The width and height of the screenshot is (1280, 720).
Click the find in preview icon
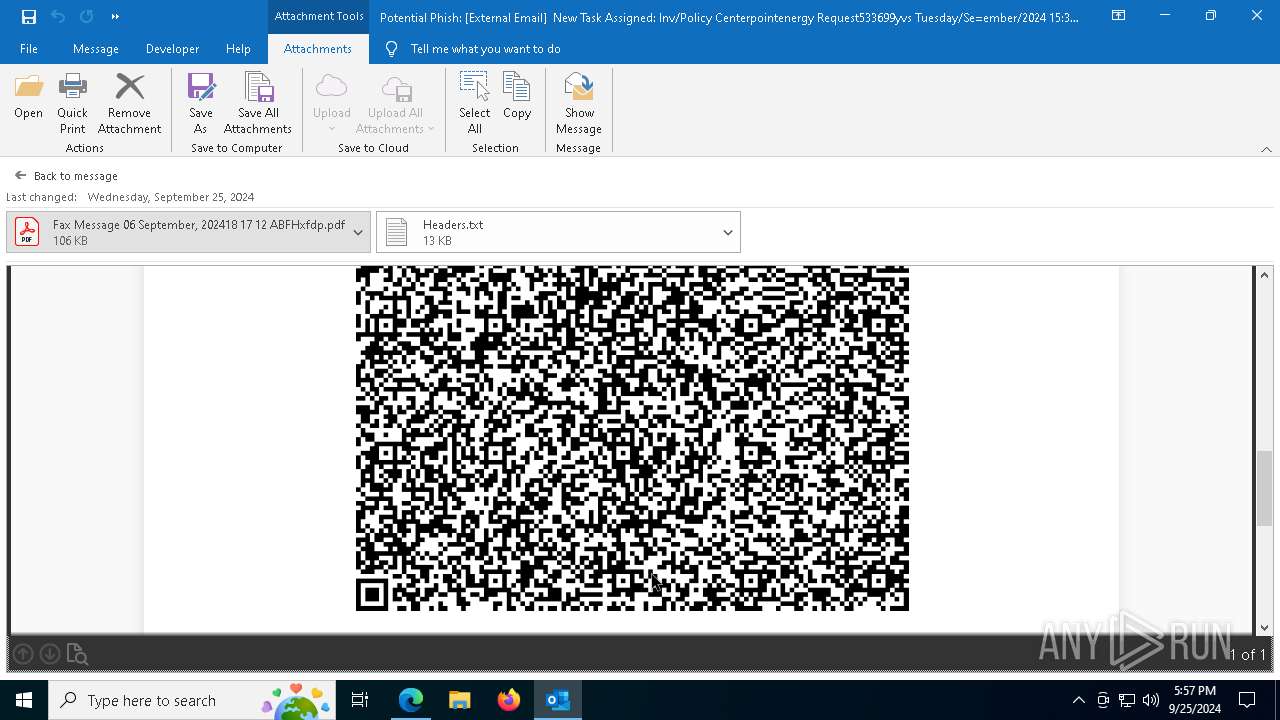[77, 654]
